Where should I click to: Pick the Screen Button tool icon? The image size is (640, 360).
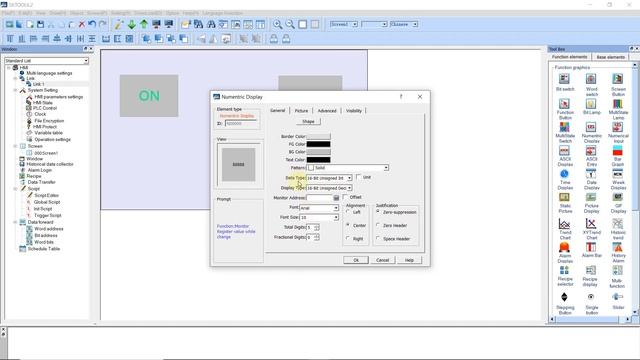point(618,78)
